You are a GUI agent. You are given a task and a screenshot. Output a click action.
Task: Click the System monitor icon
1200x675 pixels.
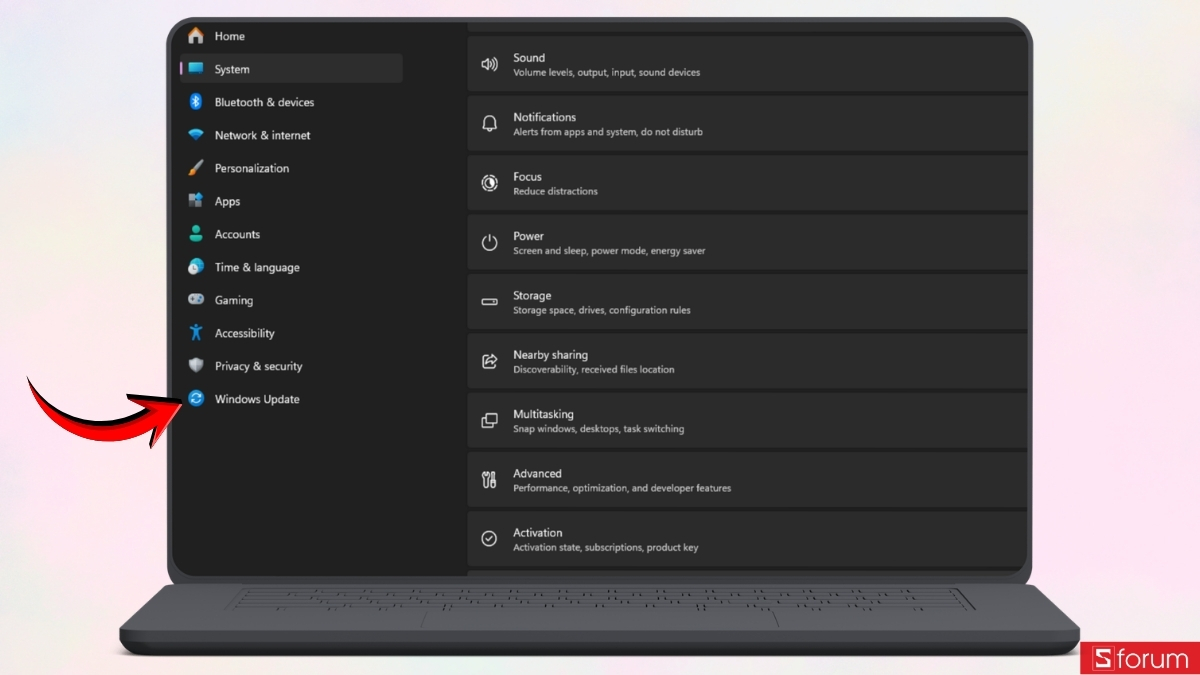click(196, 69)
